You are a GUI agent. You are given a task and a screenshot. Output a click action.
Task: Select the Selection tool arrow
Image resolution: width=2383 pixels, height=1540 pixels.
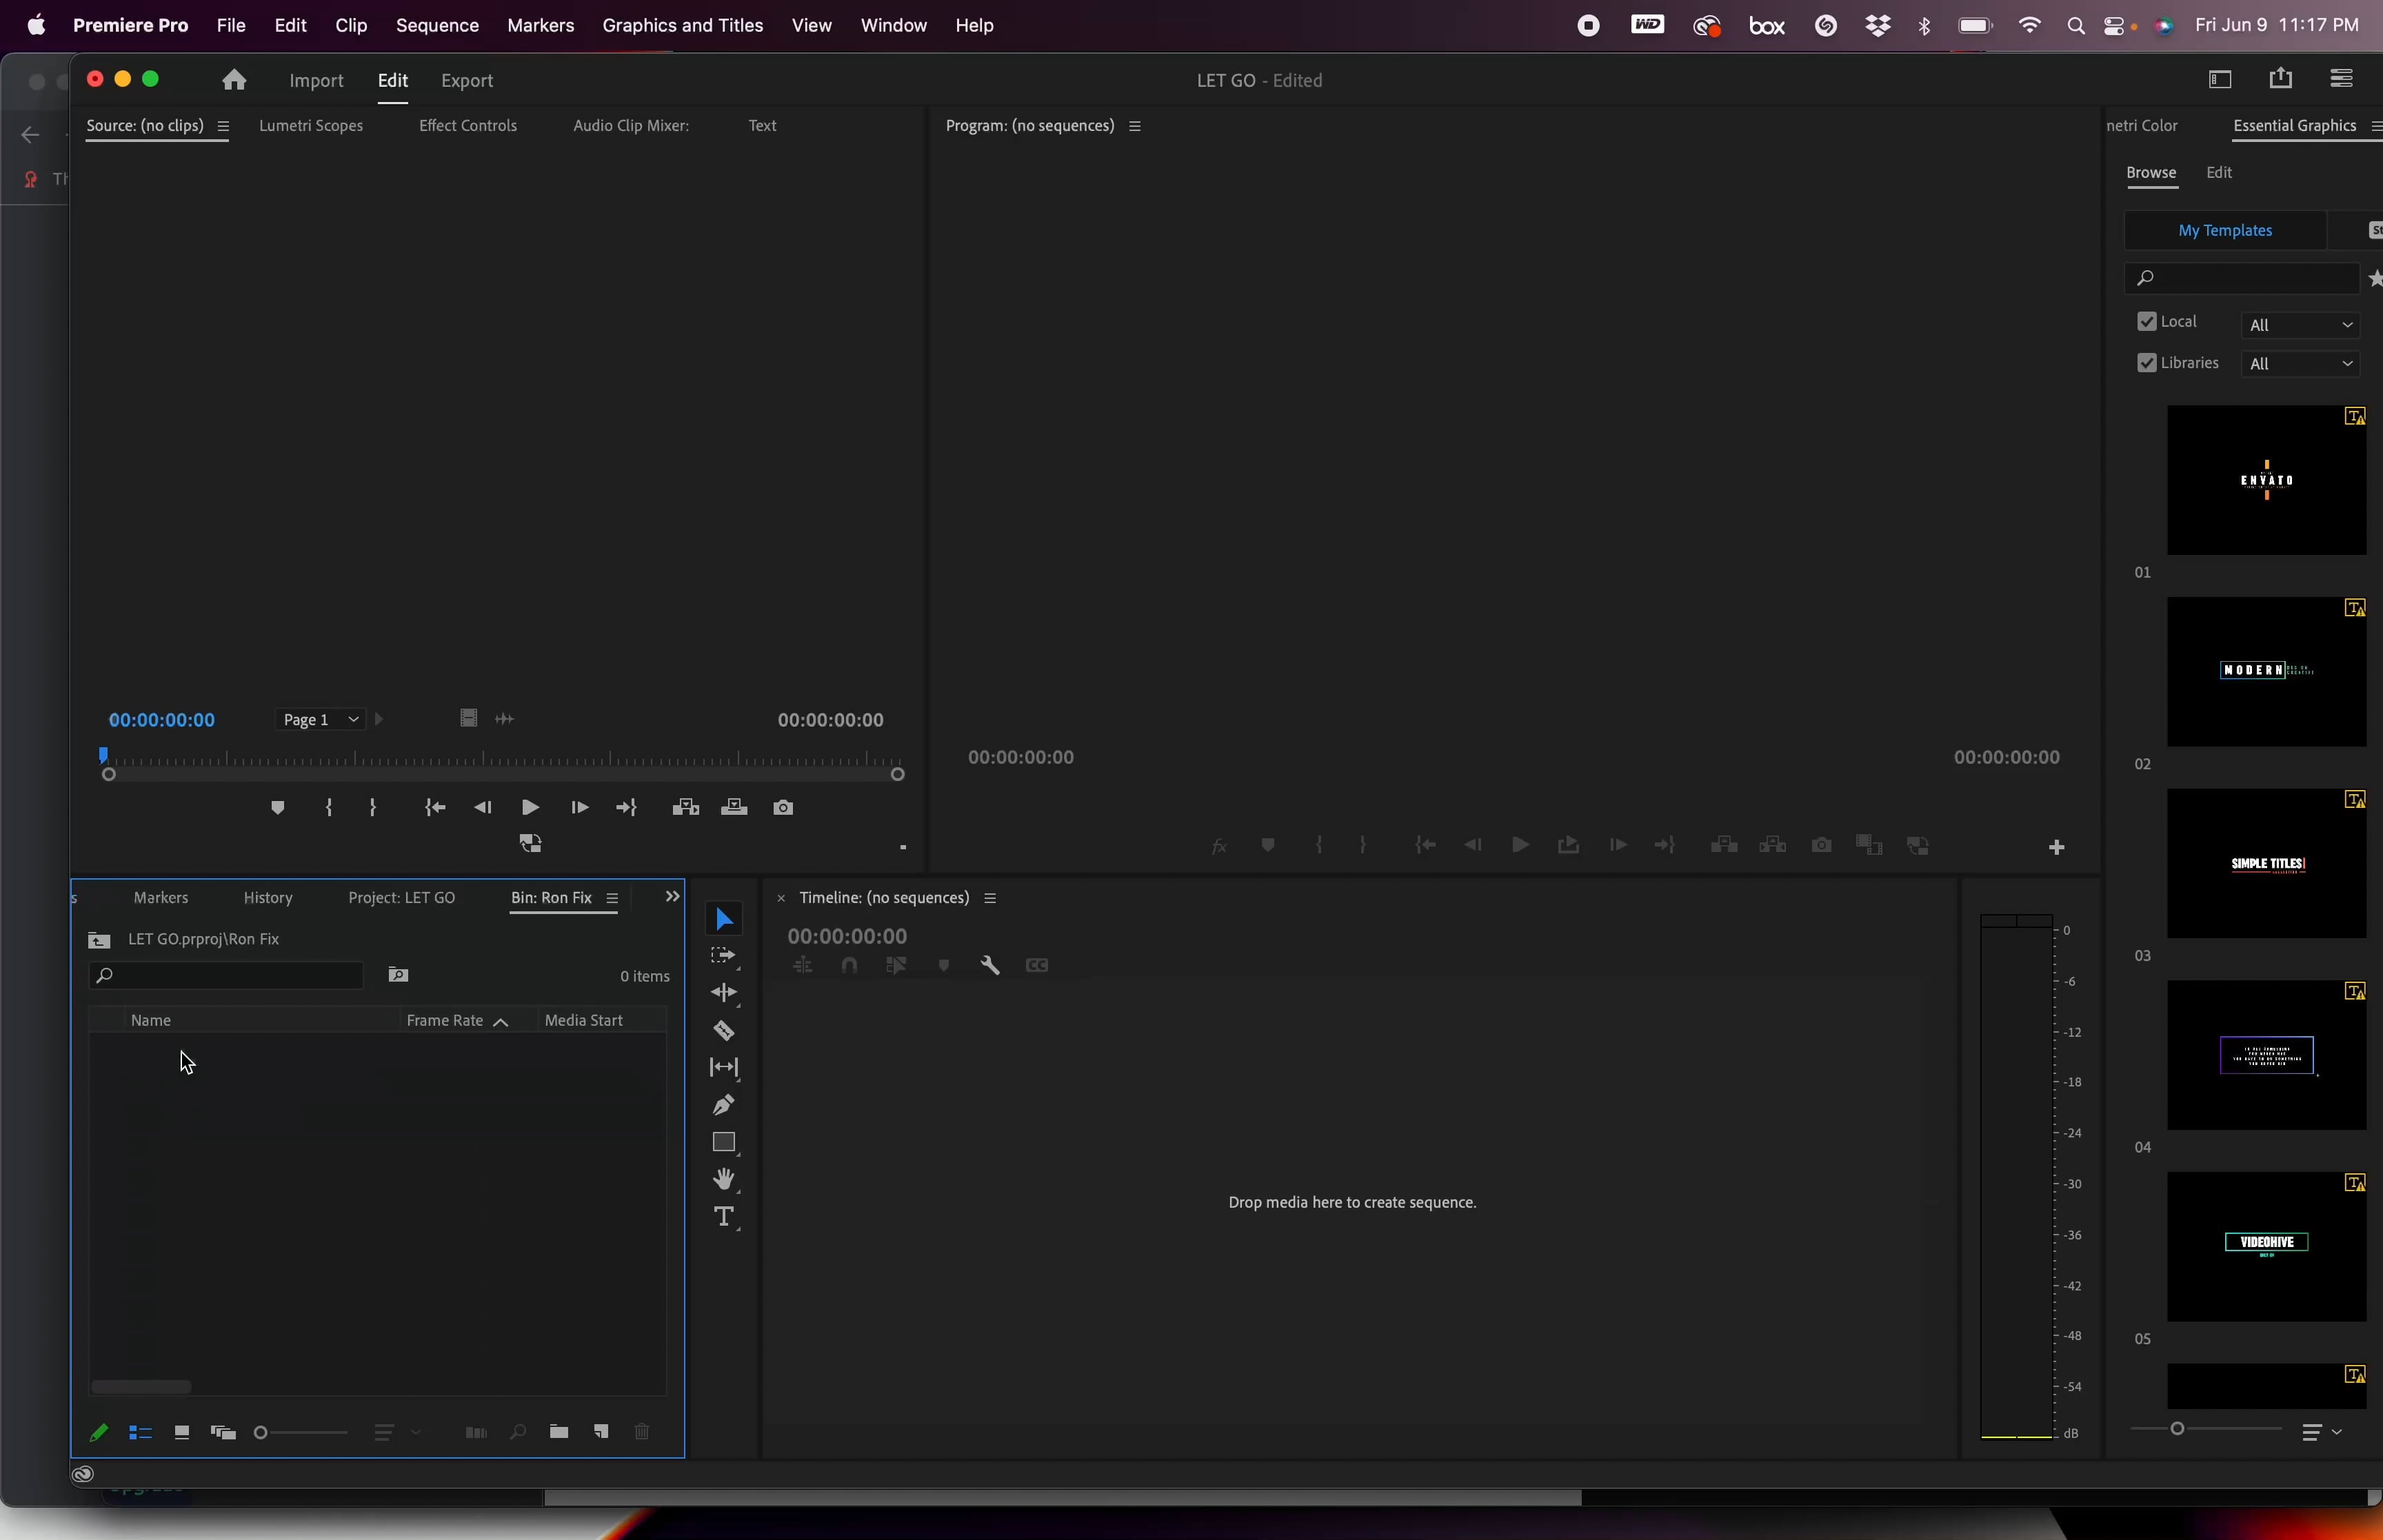pyautogui.click(x=724, y=919)
